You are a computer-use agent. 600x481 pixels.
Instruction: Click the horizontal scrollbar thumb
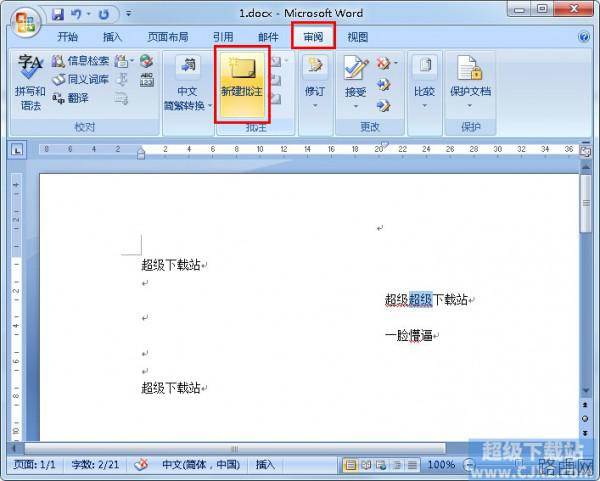235,448
